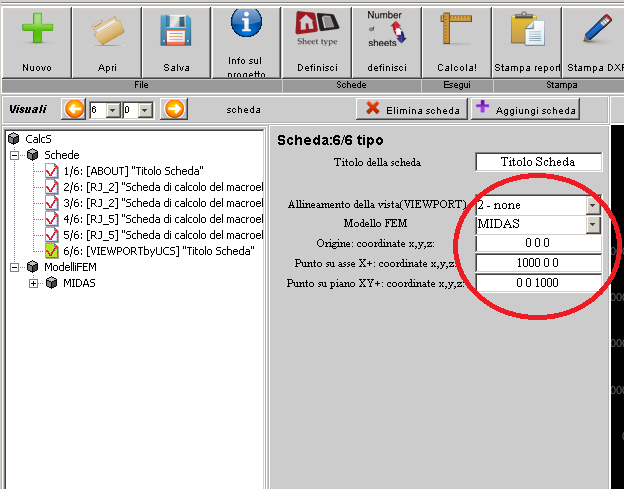Image resolution: width=624 pixels, height=489 pixels.
Task: Click the "Modello FEM" label text
Action: (375, 223)
